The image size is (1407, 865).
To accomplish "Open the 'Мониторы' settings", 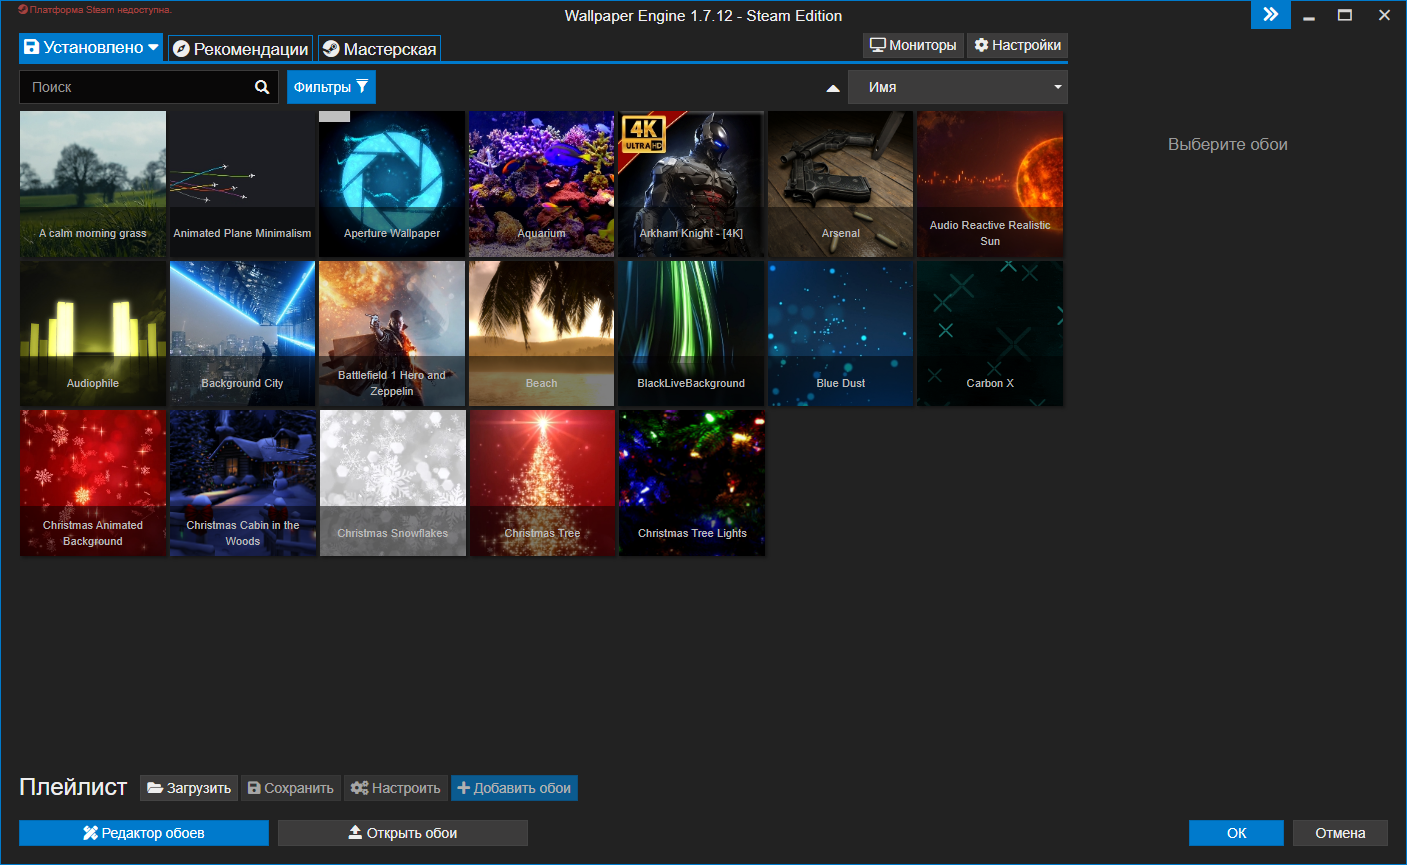I will click(x=913, y=45).
